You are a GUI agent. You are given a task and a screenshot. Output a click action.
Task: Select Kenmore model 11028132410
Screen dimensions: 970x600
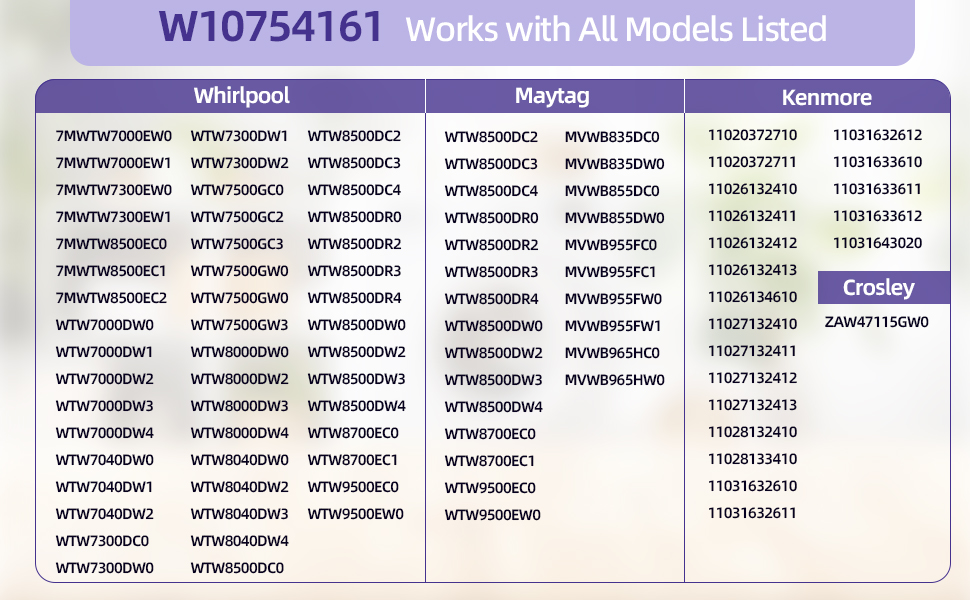pyautogui.click(x=752, y=432)
